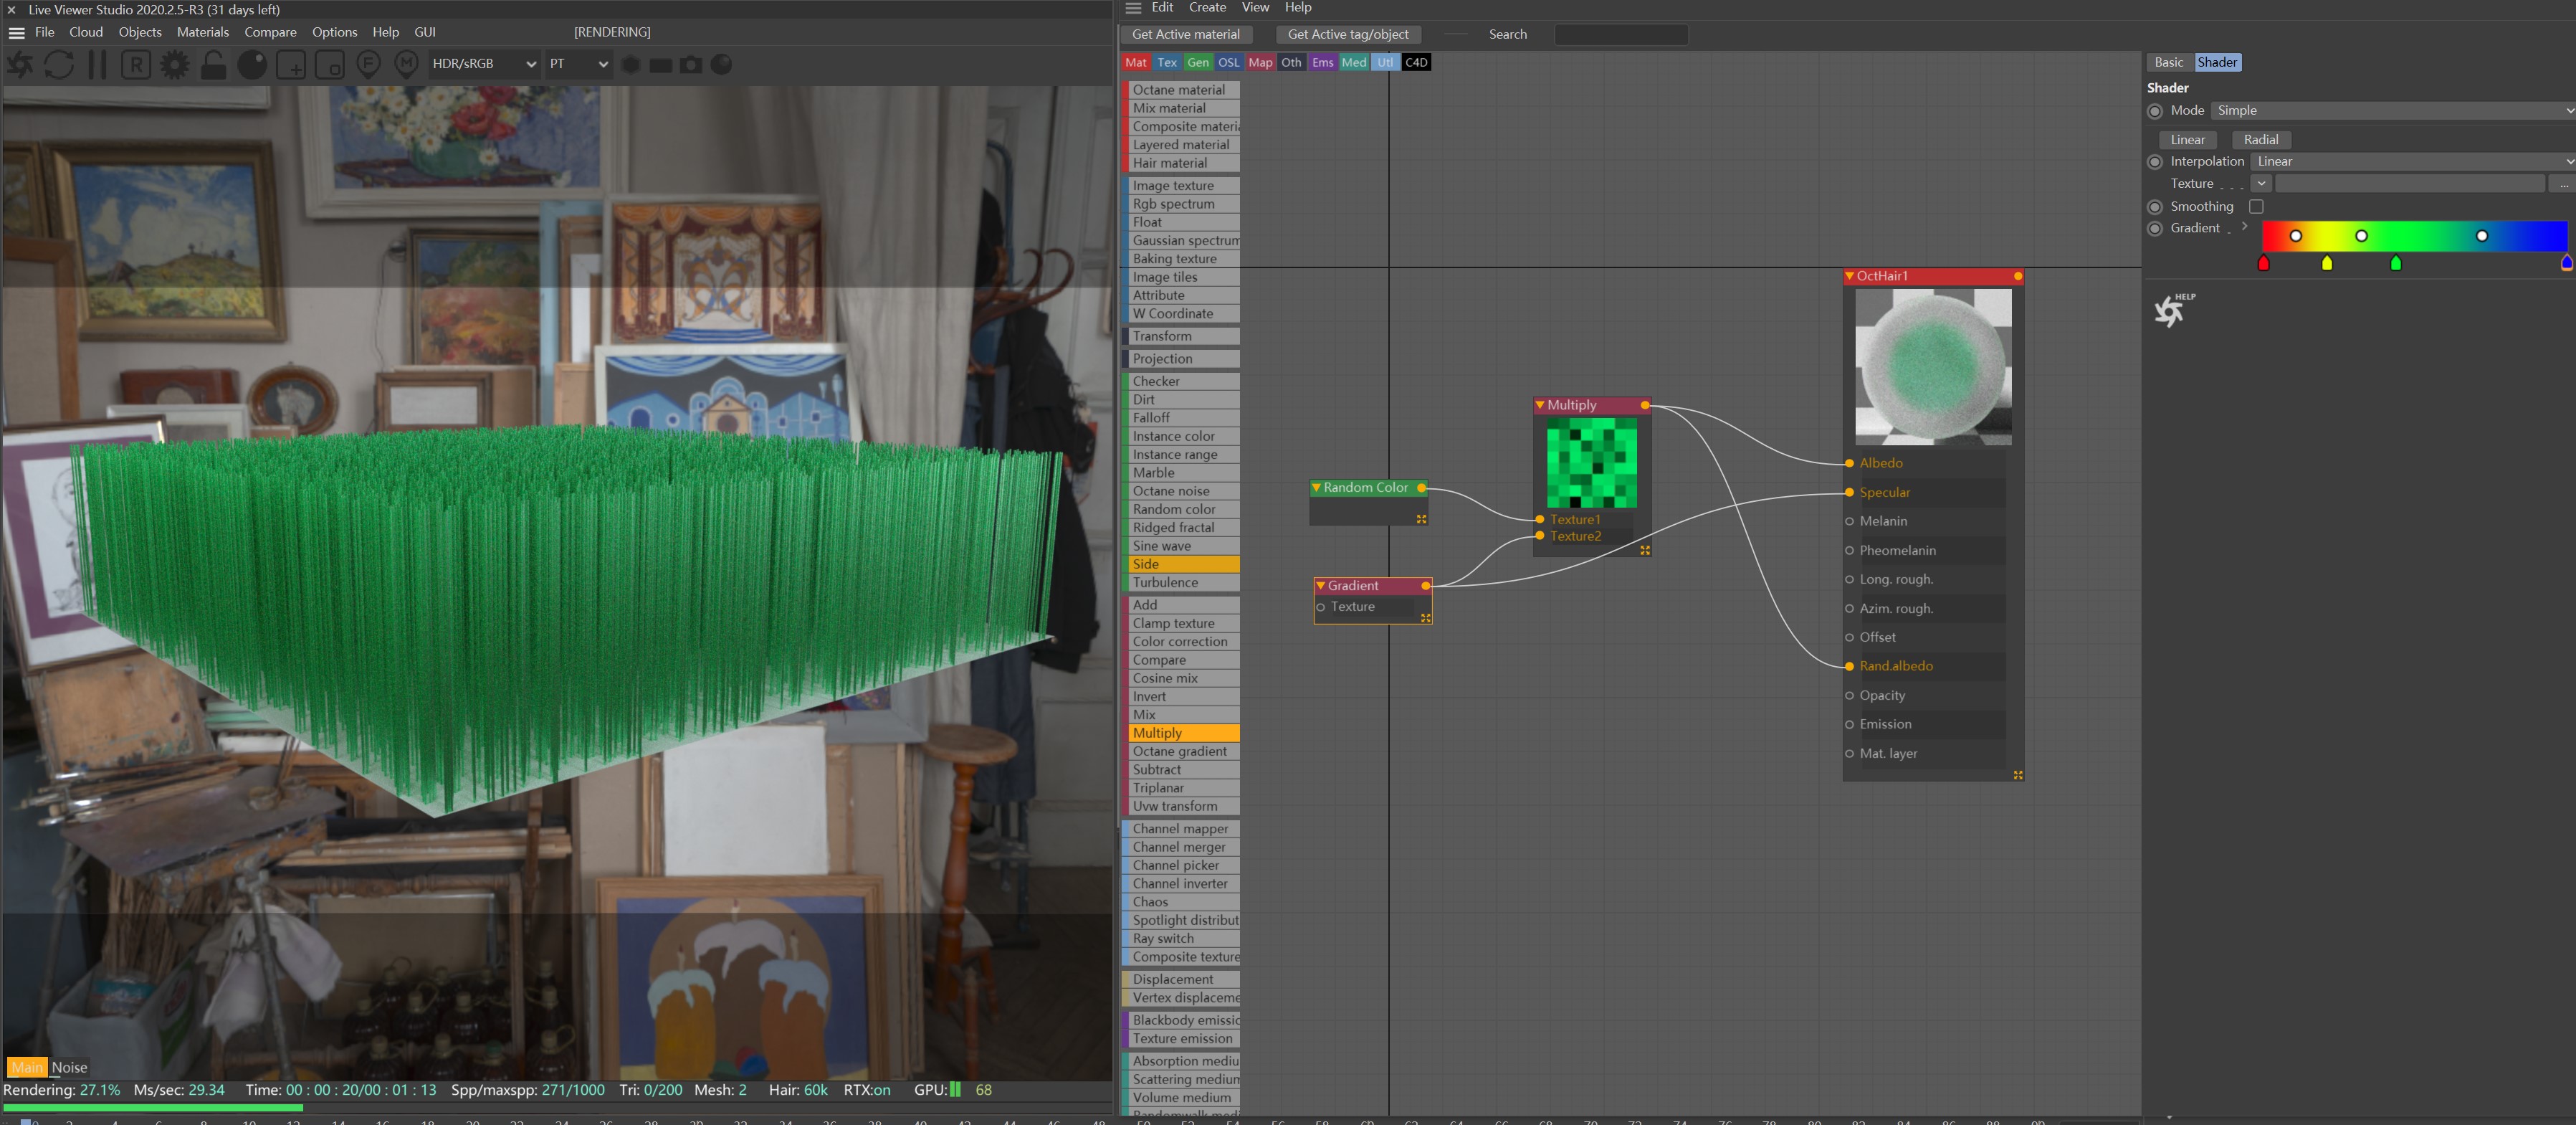Select the yellow gradient color knot
Viewport: 2576px width, 1125px height.
click(2326, 264)
